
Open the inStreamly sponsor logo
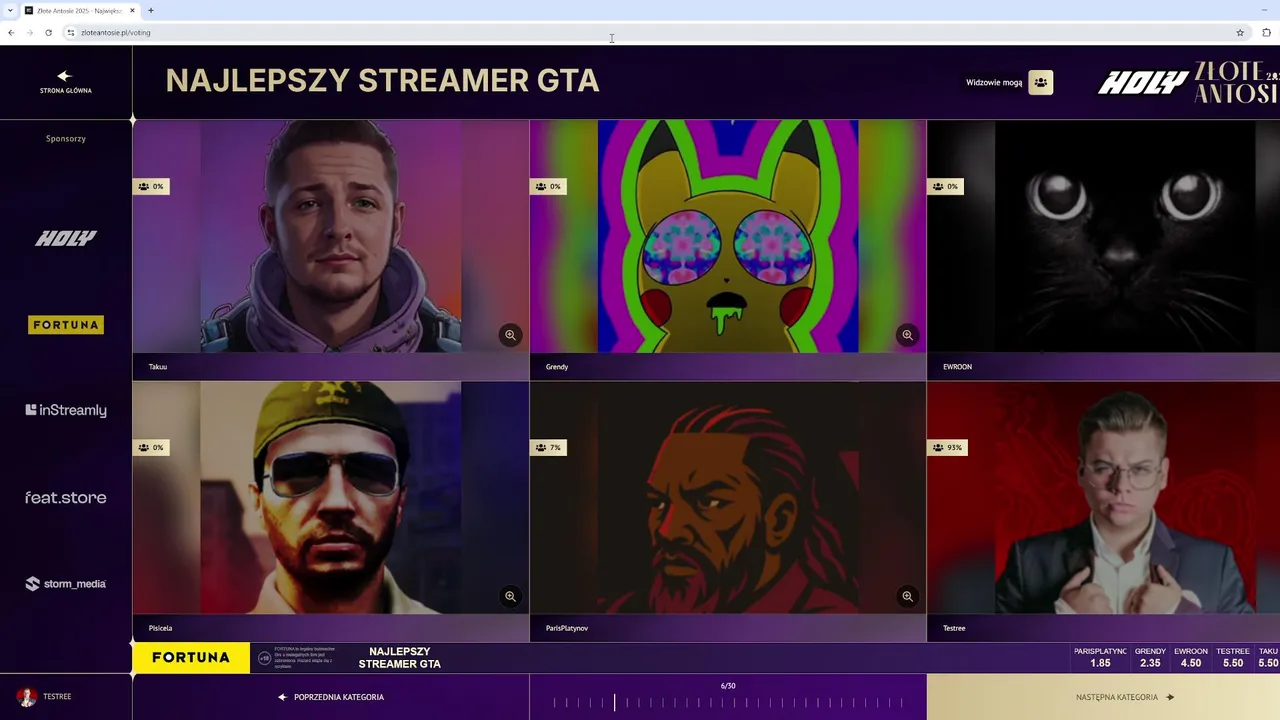pos(66,410)
